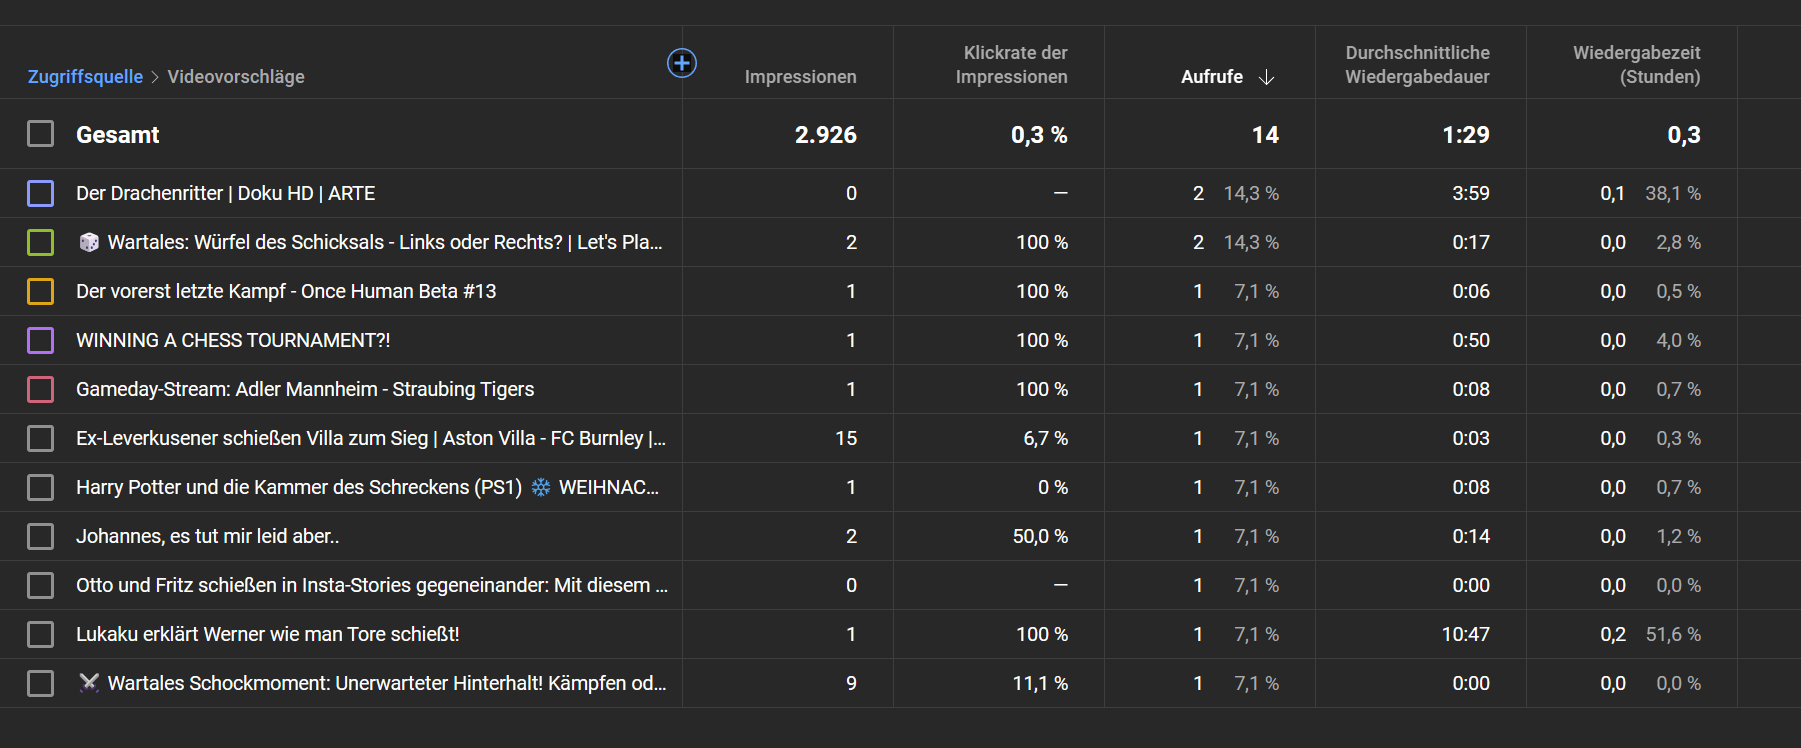Click Videovorschläge breadcrumb text

click(236, 77)
